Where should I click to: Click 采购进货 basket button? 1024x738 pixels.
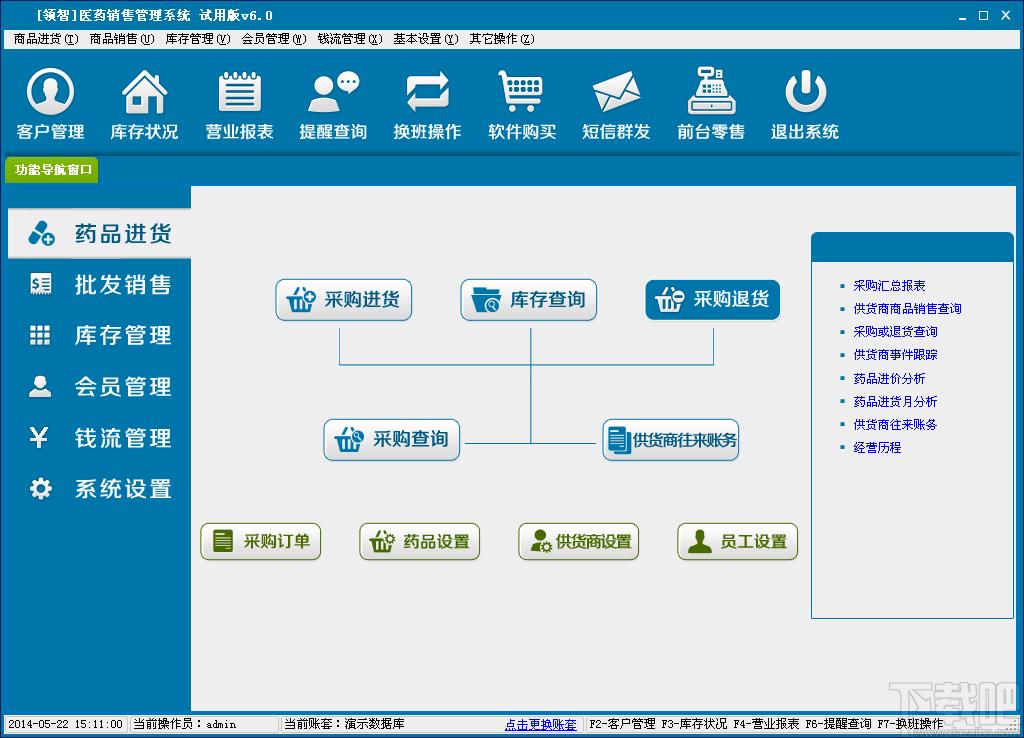(x=344, y=300)
